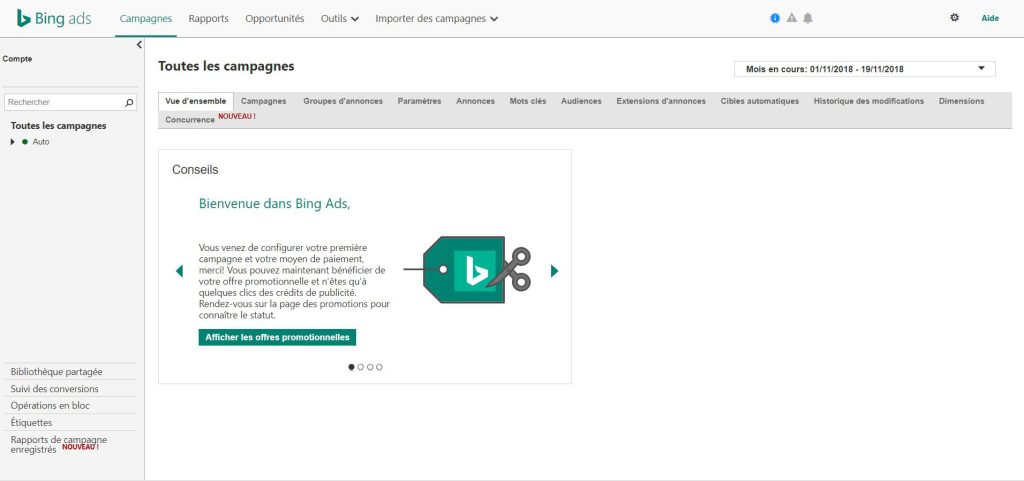Select the third carousel dot
Screen dimensions: 1024x481
[370, 367]
